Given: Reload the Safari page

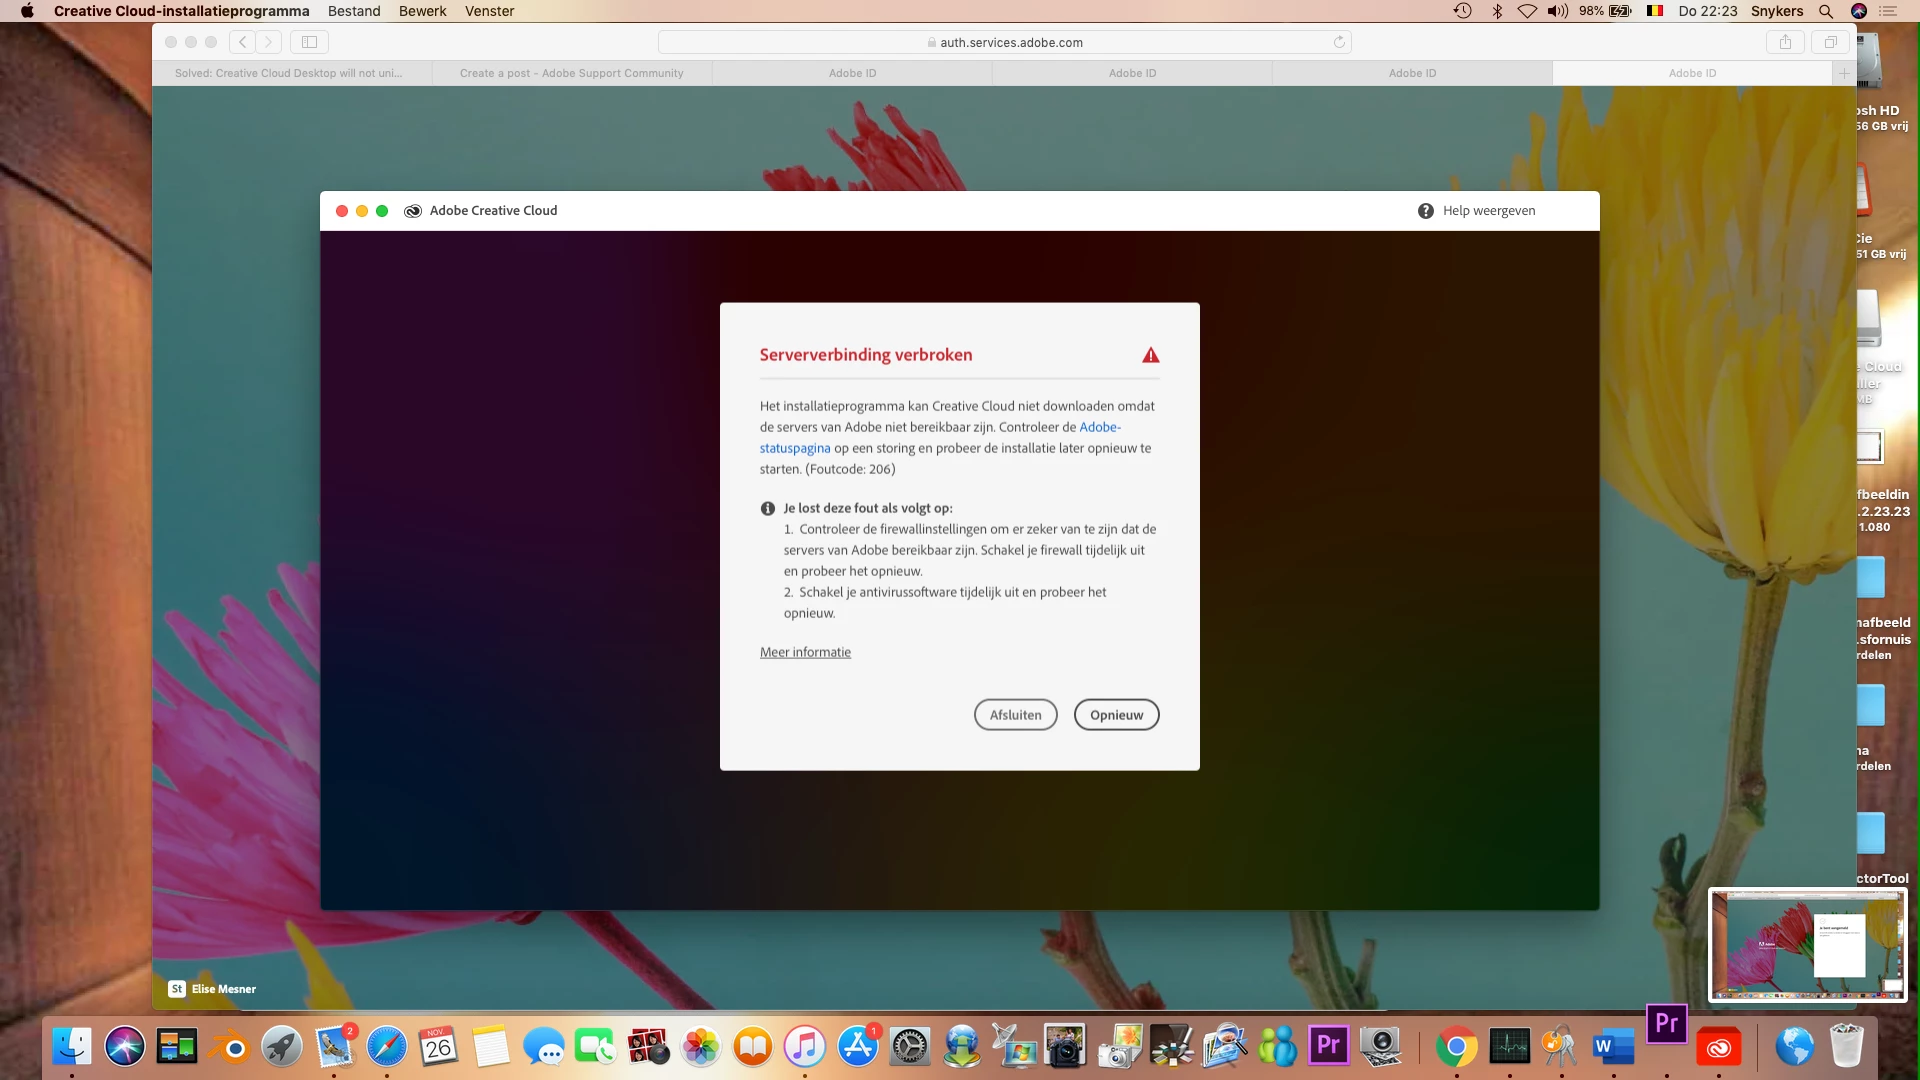Looking at the screenshot, I should pyautogui.click(x=1340, y=42).
